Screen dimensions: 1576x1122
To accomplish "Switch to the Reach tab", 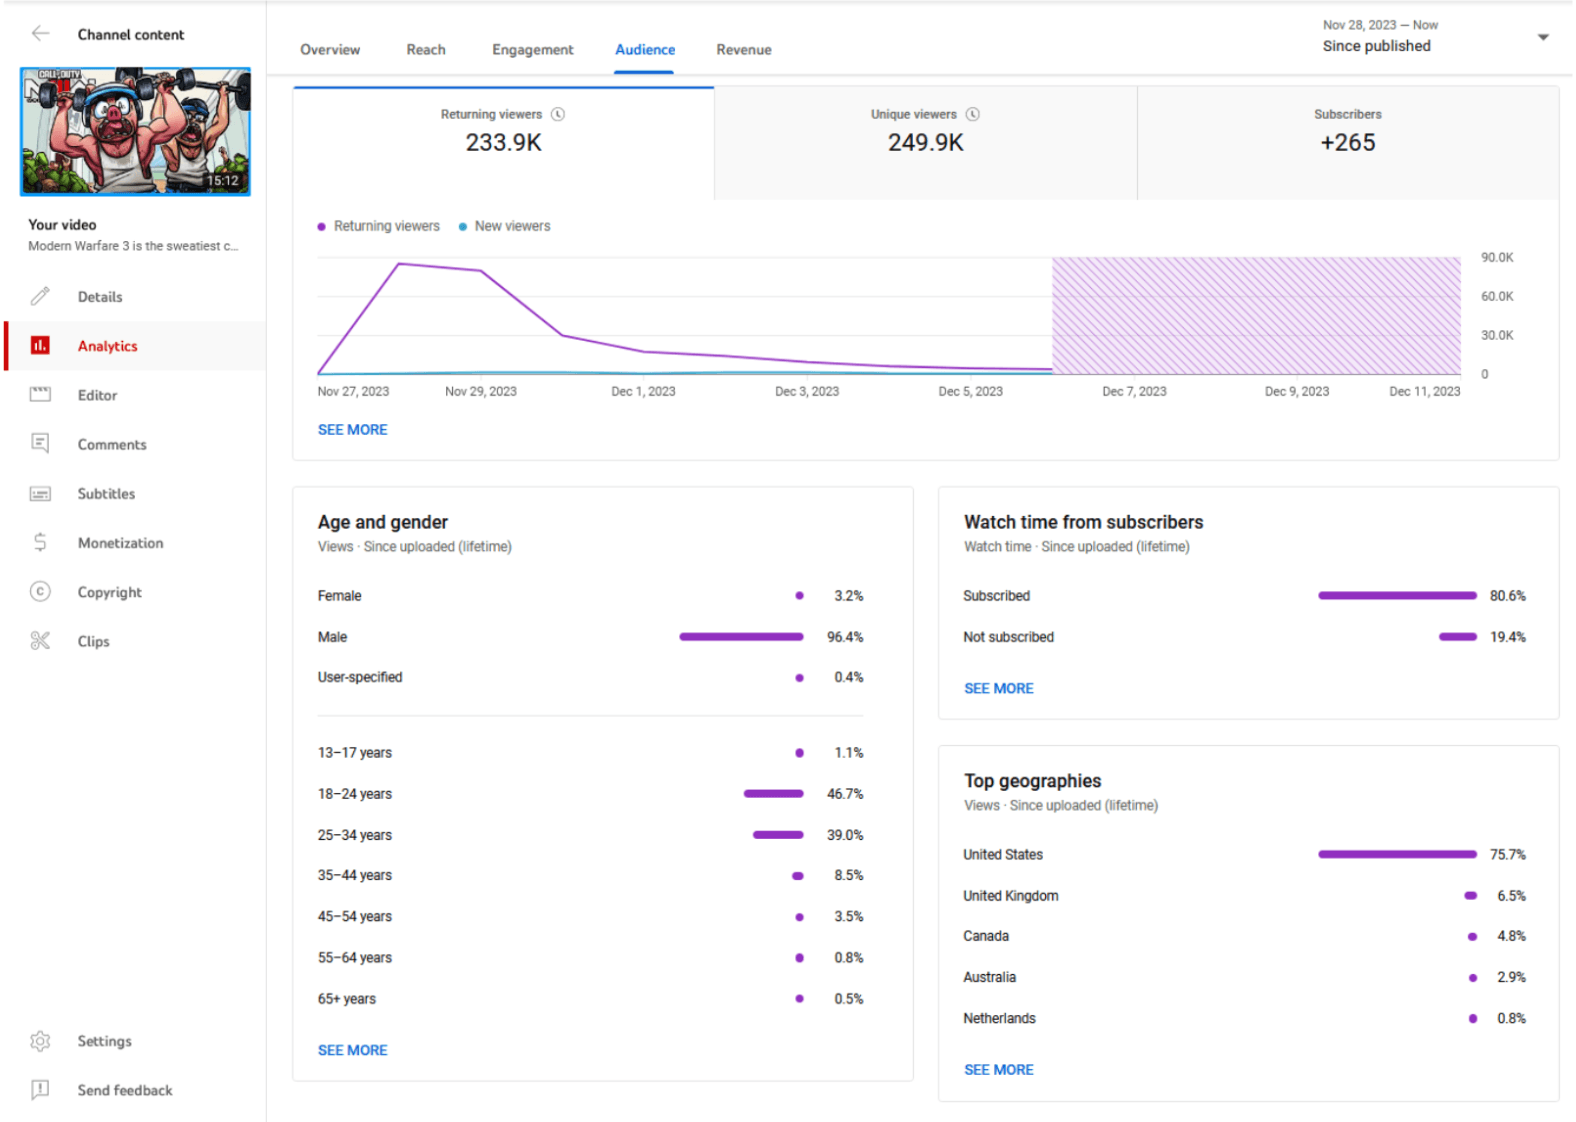I will (426, 50).
